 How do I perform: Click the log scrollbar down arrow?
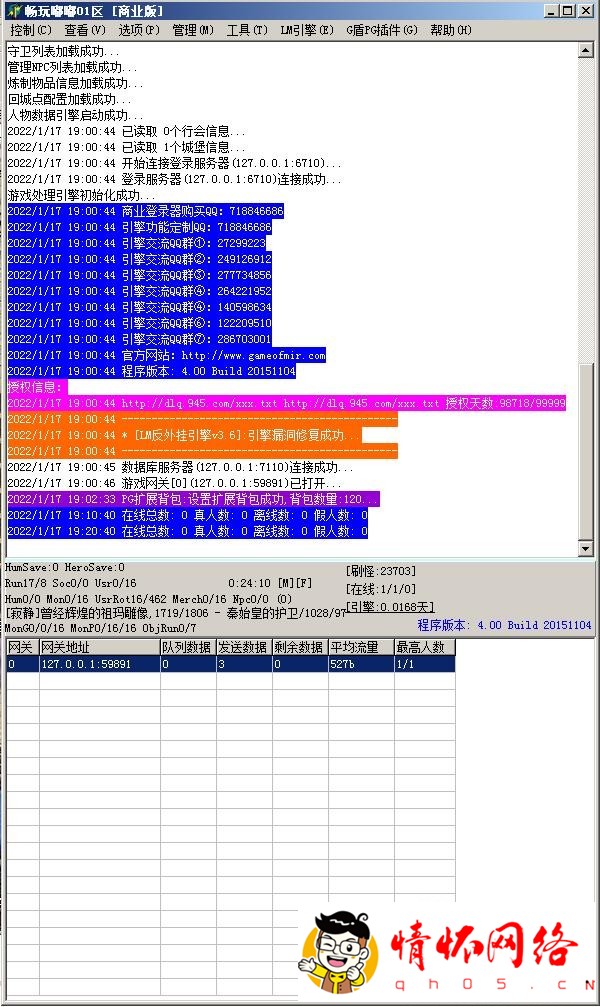click(x=585, y=548)
